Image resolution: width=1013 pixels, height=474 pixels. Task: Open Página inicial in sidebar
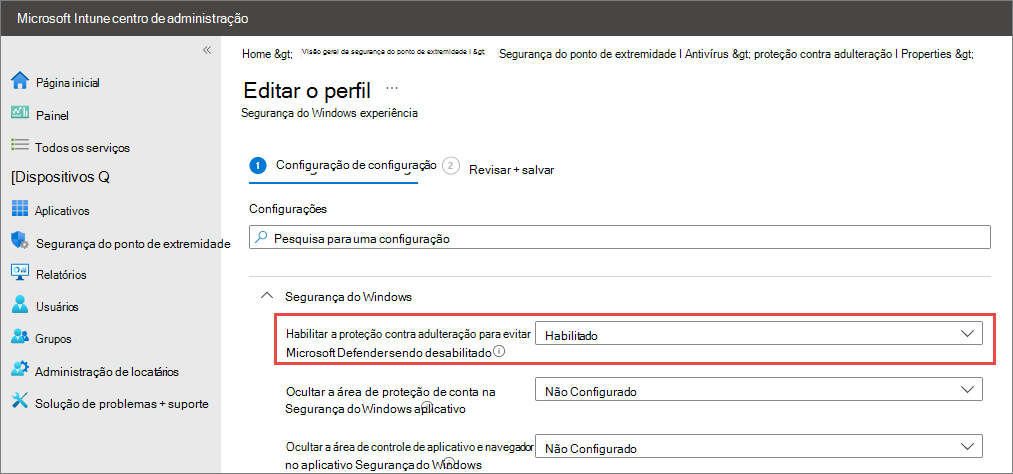pos(67,83)
